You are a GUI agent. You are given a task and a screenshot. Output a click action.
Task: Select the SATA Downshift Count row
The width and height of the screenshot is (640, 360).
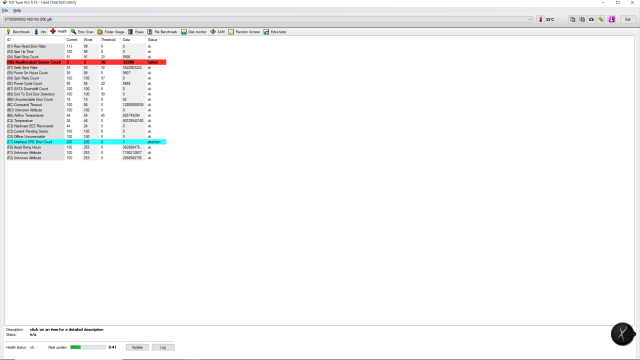pyautogui.click(x=86, y=89)
